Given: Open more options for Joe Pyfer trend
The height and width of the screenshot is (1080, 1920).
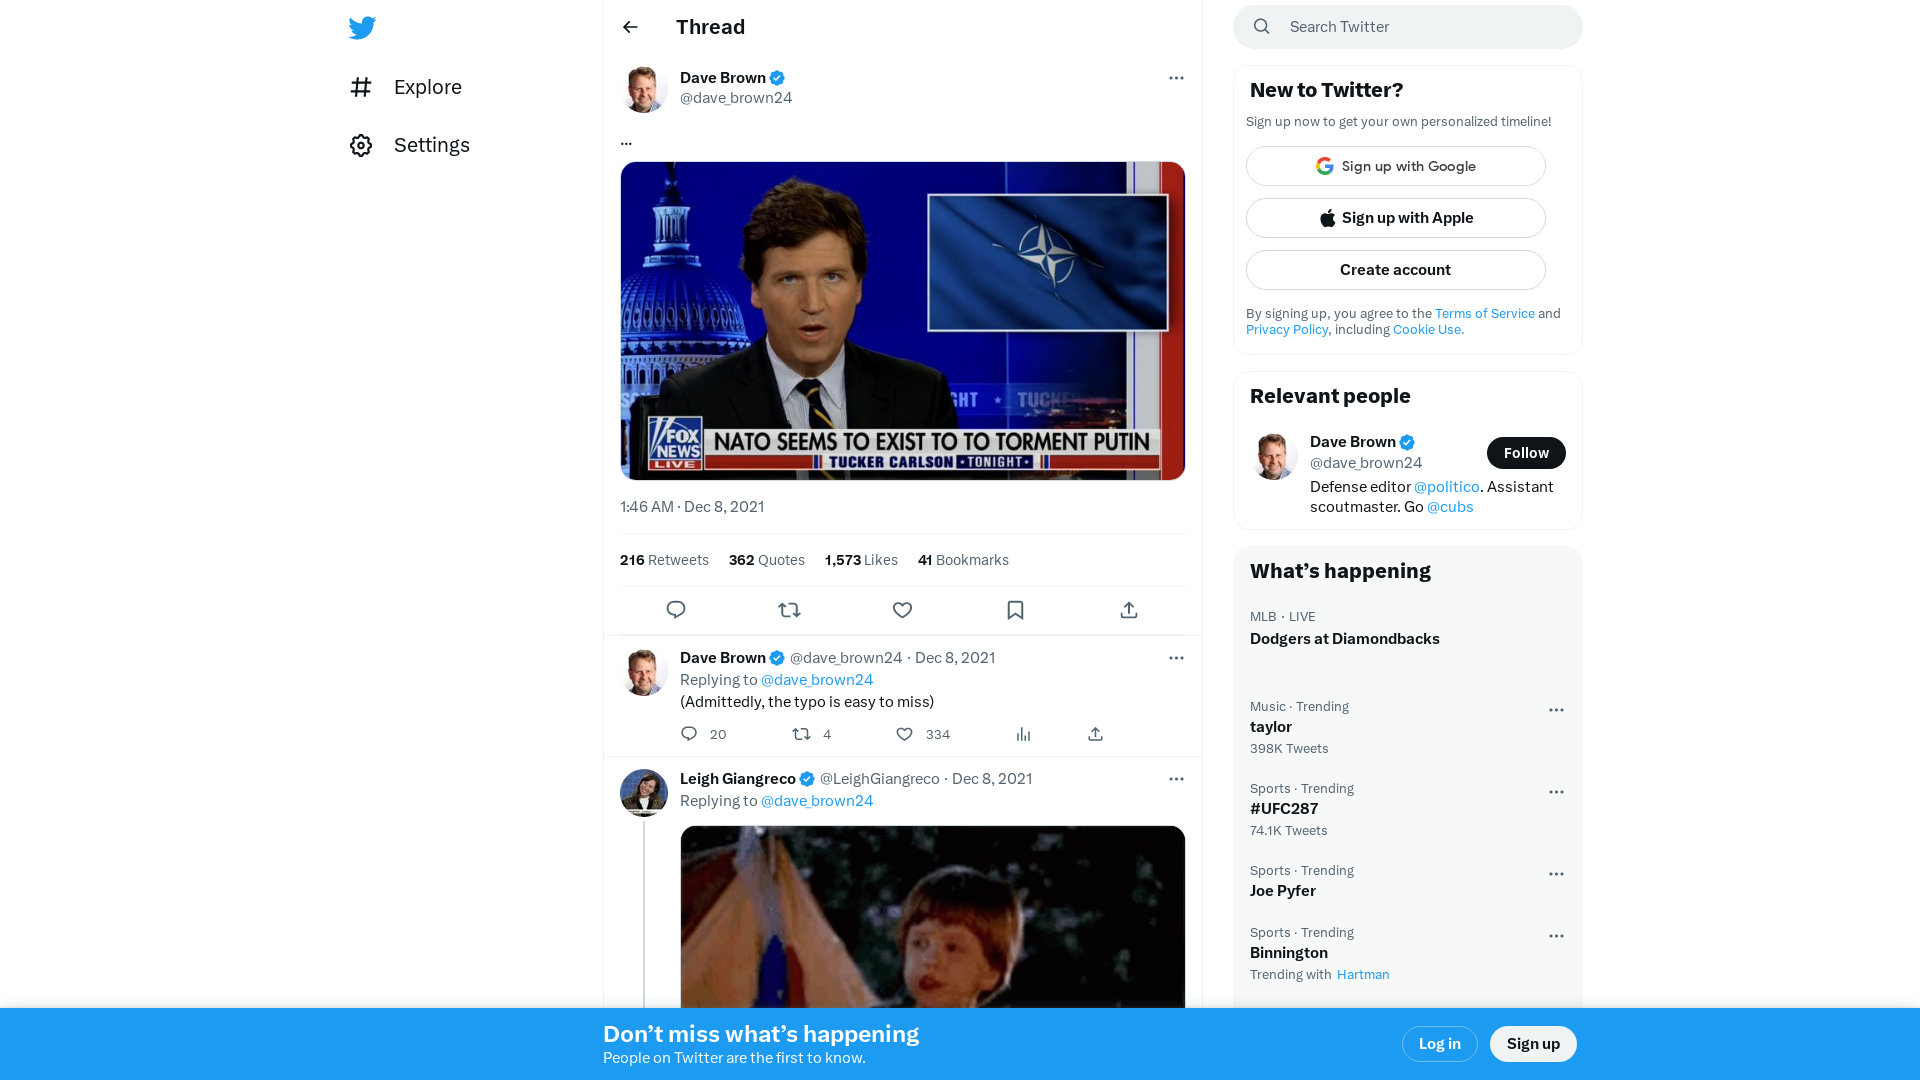Looking at the screenshot, I should click(1556, 874).
